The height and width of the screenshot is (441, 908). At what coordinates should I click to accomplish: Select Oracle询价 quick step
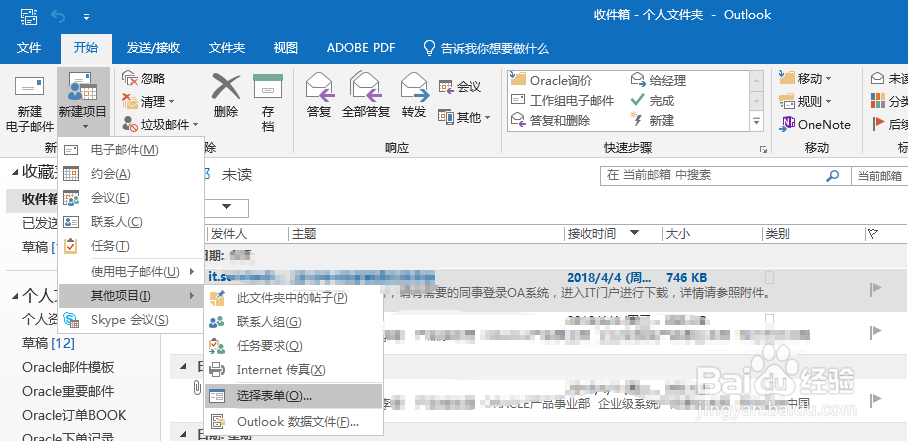pyautogui.click(x=552, y=80)
